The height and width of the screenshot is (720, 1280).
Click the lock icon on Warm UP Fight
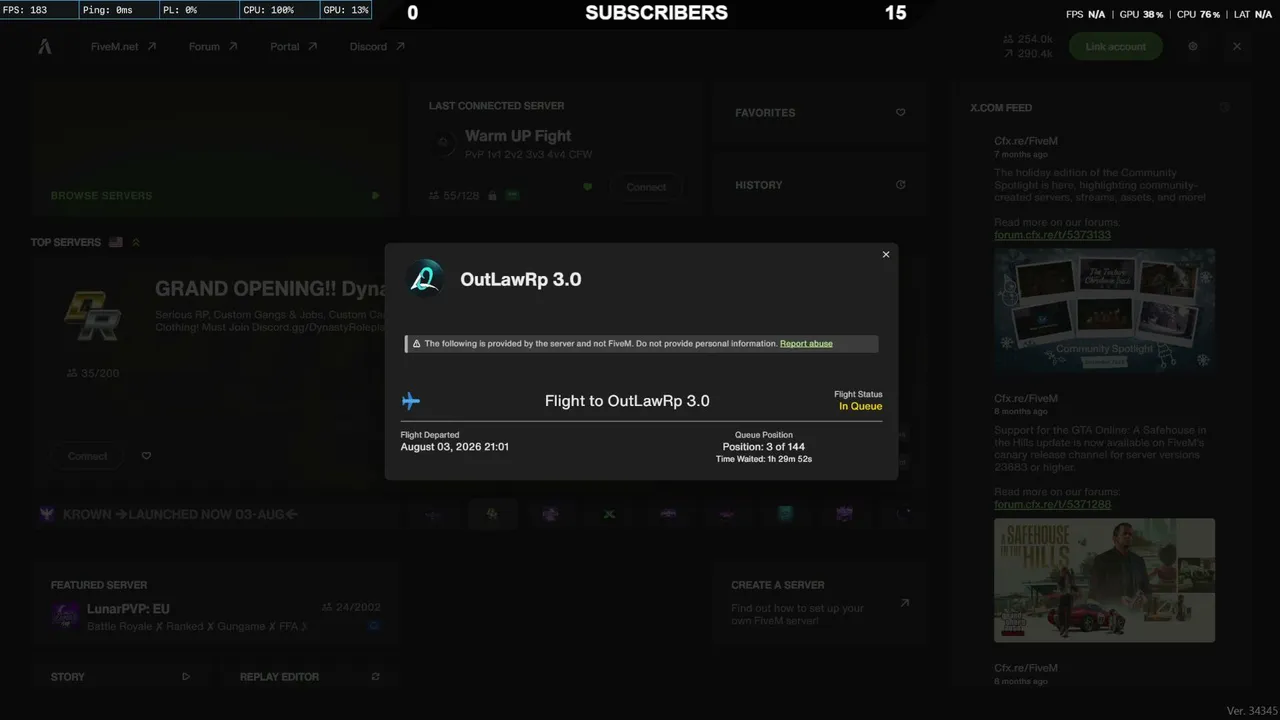click(x=492, y=196)
